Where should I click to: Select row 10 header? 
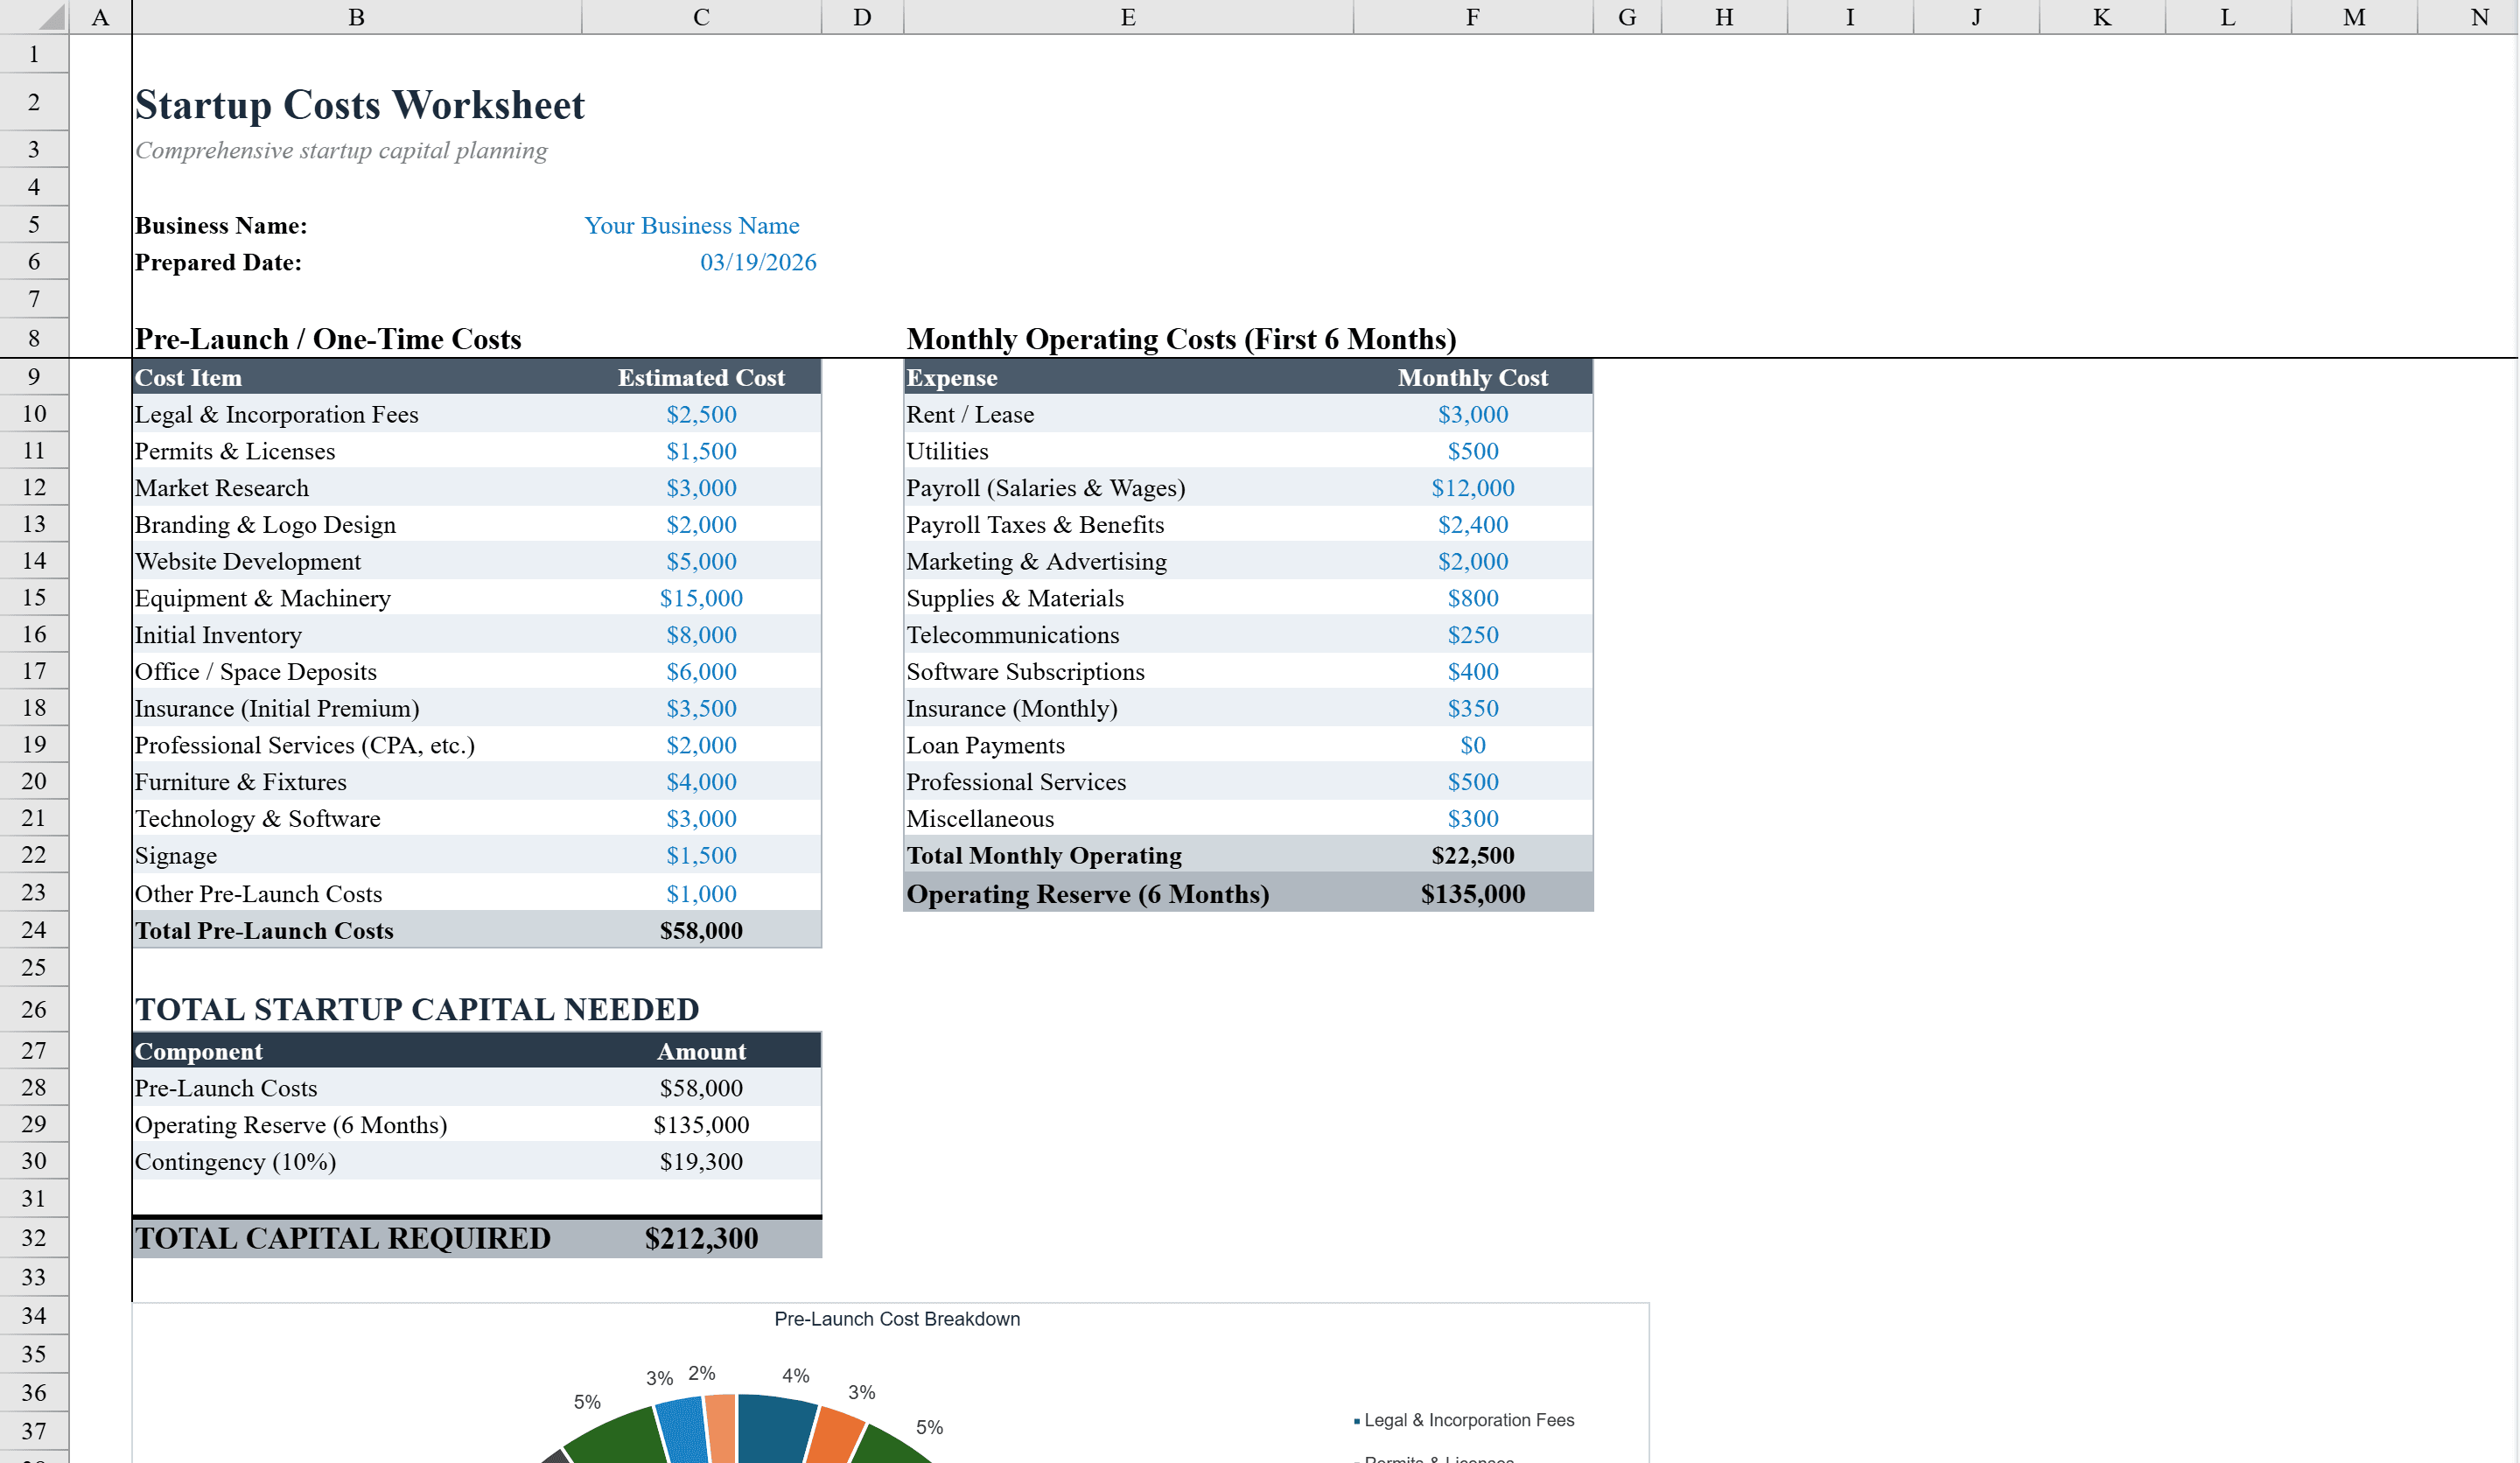[x=33, y=413]
